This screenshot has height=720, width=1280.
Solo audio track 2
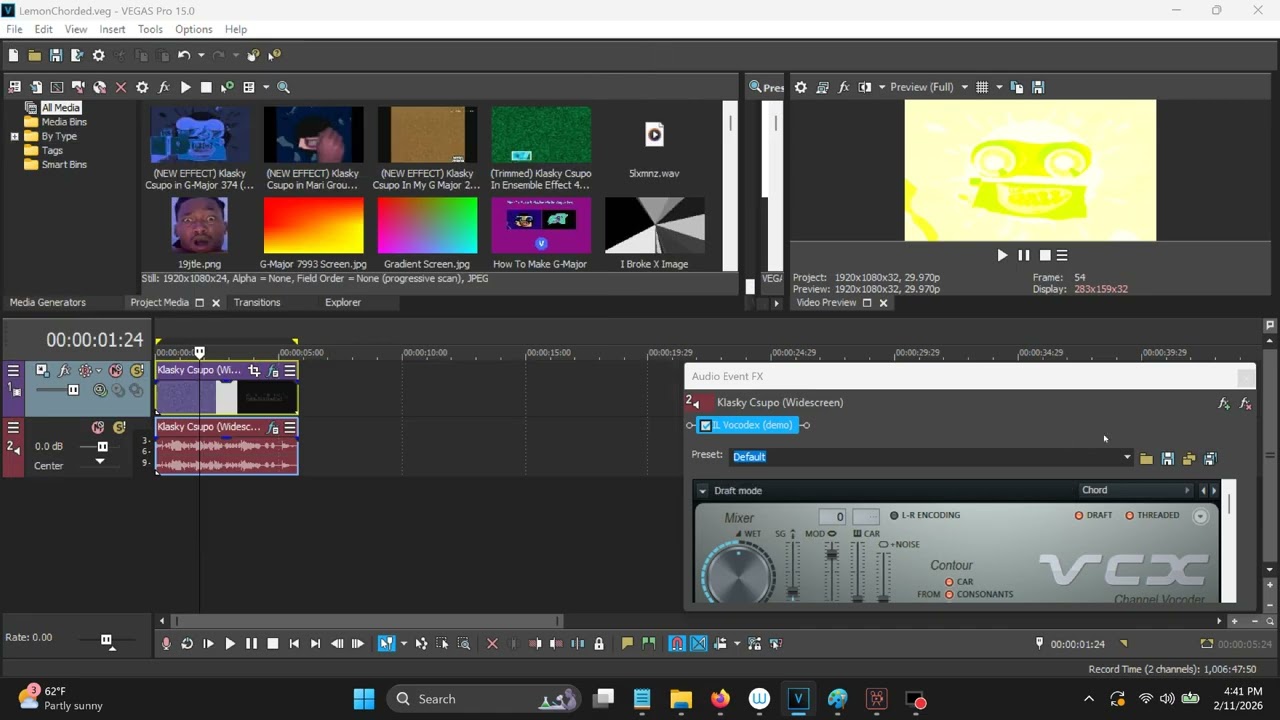(x=119, y=428)
